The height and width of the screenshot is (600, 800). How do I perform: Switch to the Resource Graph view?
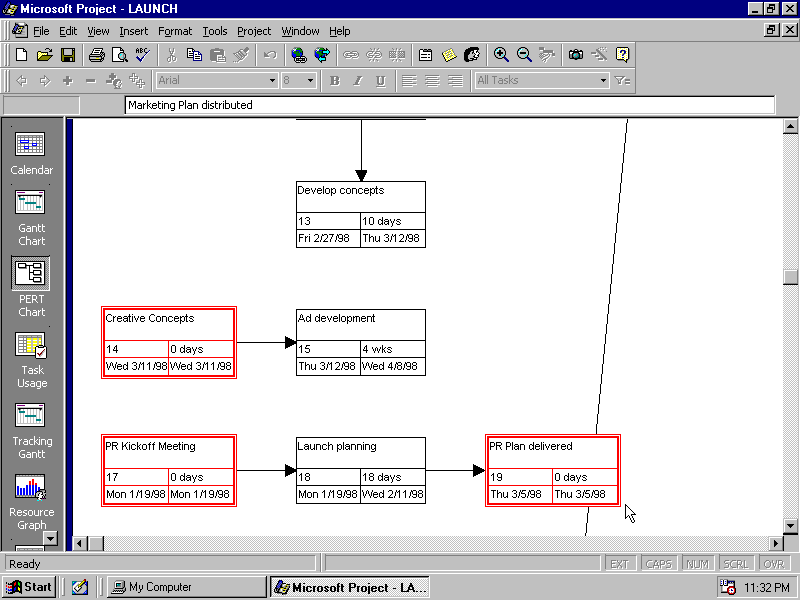[x=32, y=502]
